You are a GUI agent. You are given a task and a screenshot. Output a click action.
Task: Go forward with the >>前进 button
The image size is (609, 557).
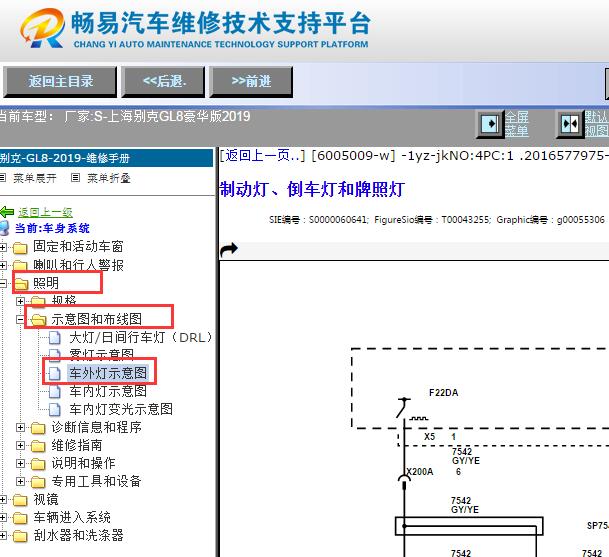pyautogui.click(x=251, y=82)
